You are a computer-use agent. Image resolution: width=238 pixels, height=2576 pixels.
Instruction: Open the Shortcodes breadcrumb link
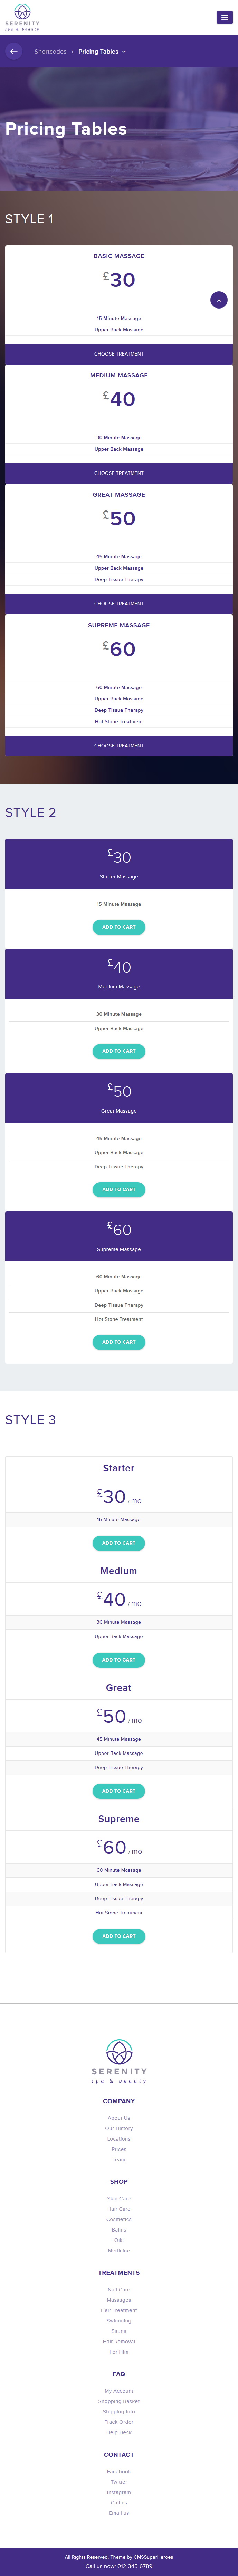tap(50, 51)
